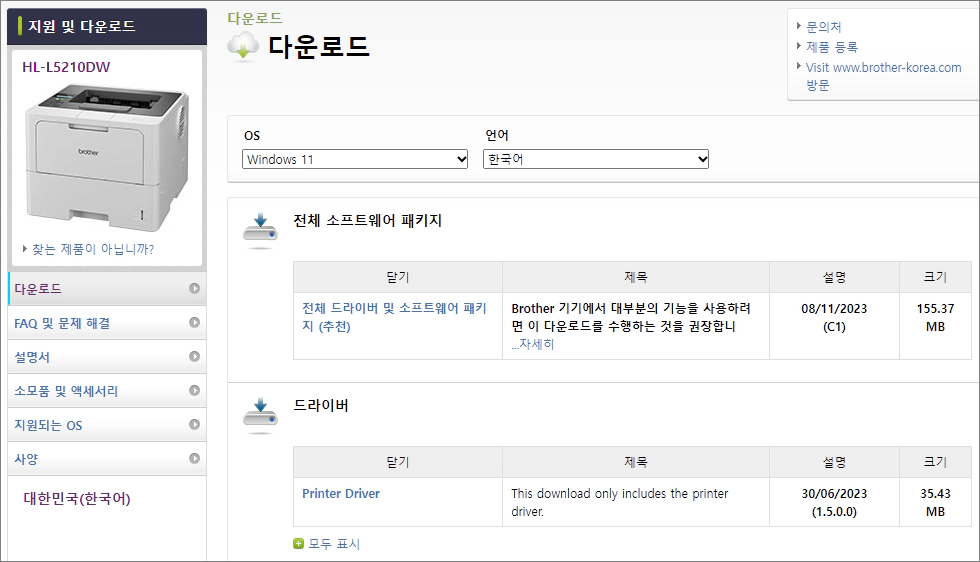Click the 대한민국(한국어) region text
The height and width of the screenshot is (562, 980).
click(x=77, y=498)
